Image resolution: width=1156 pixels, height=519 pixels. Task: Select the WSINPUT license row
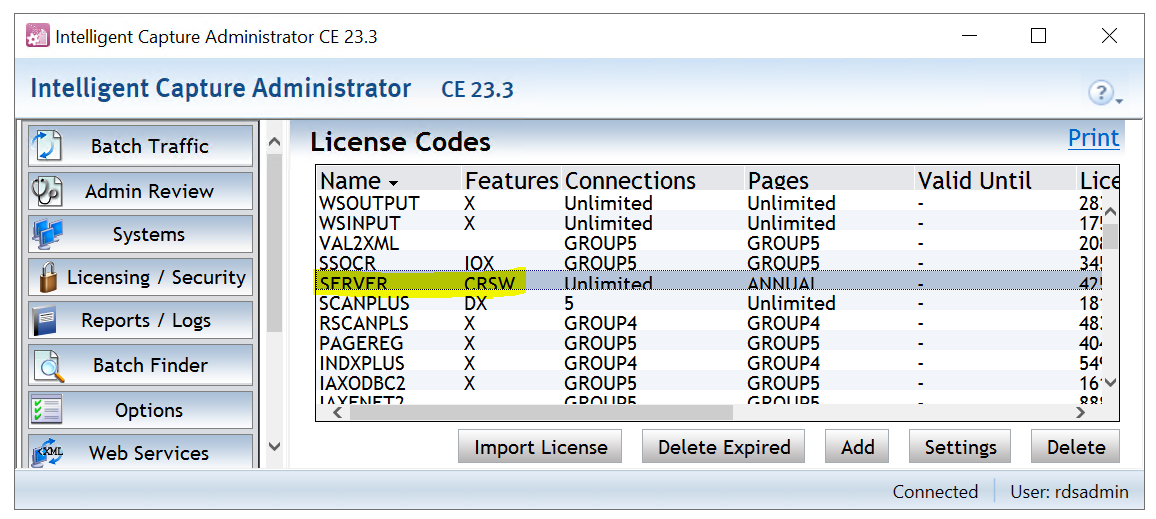709,223
